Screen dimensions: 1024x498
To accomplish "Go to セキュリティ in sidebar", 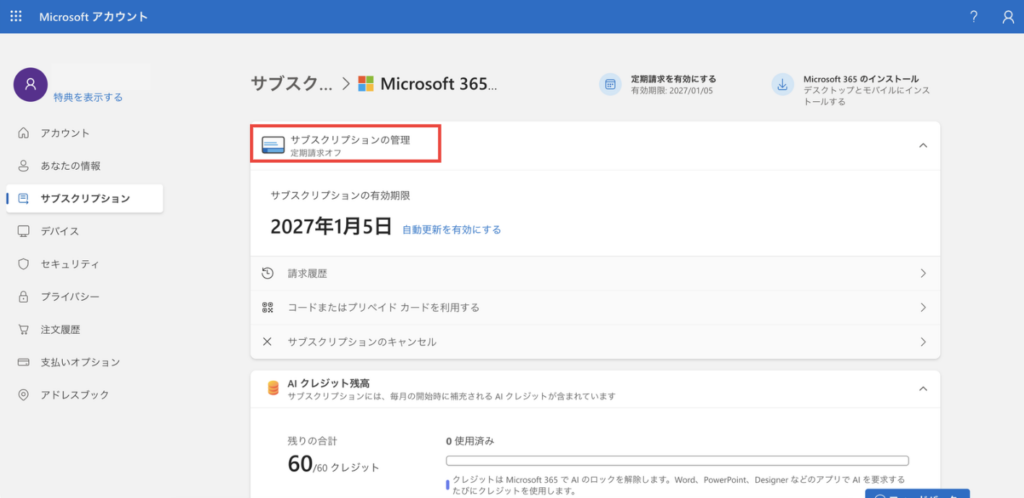I will [70, 264].
